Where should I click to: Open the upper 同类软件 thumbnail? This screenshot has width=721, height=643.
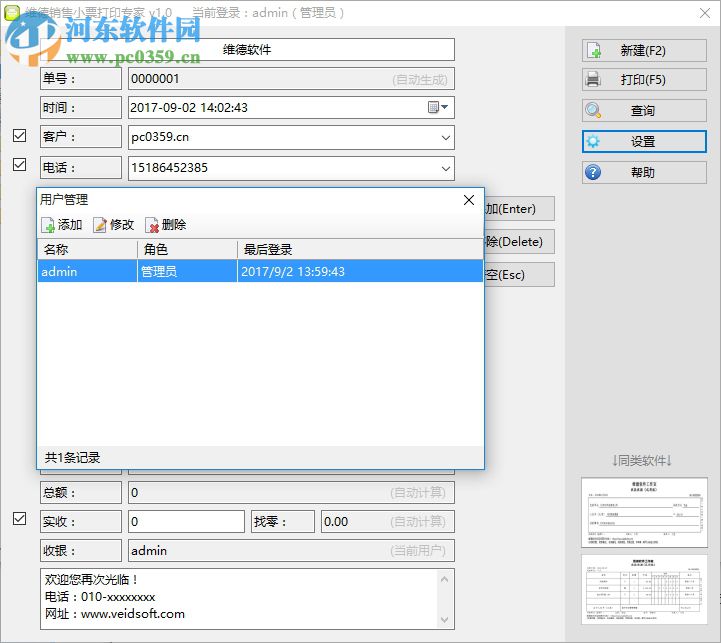[x=644, y=512]
